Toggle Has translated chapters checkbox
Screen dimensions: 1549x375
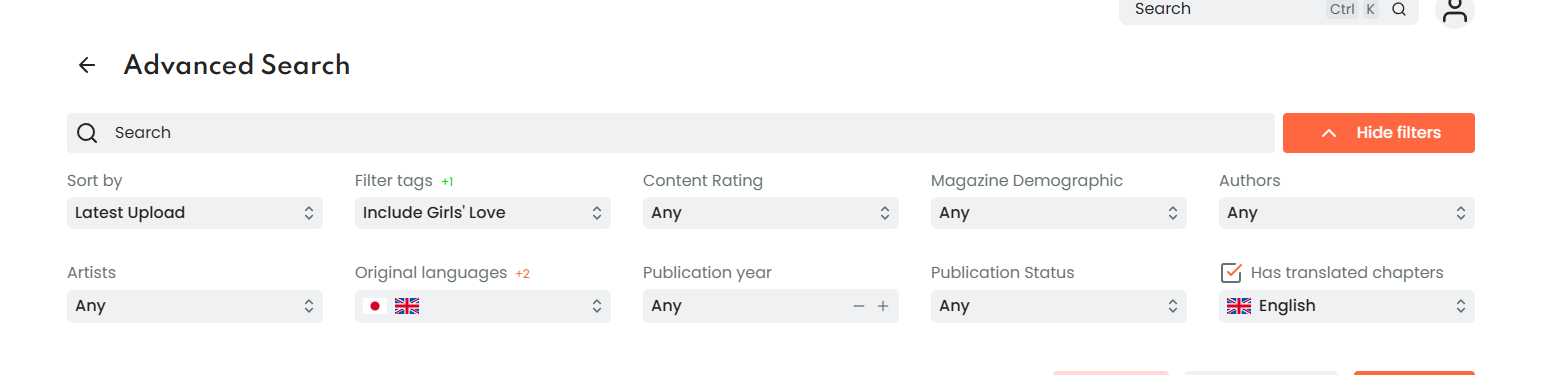point(1231,272)
